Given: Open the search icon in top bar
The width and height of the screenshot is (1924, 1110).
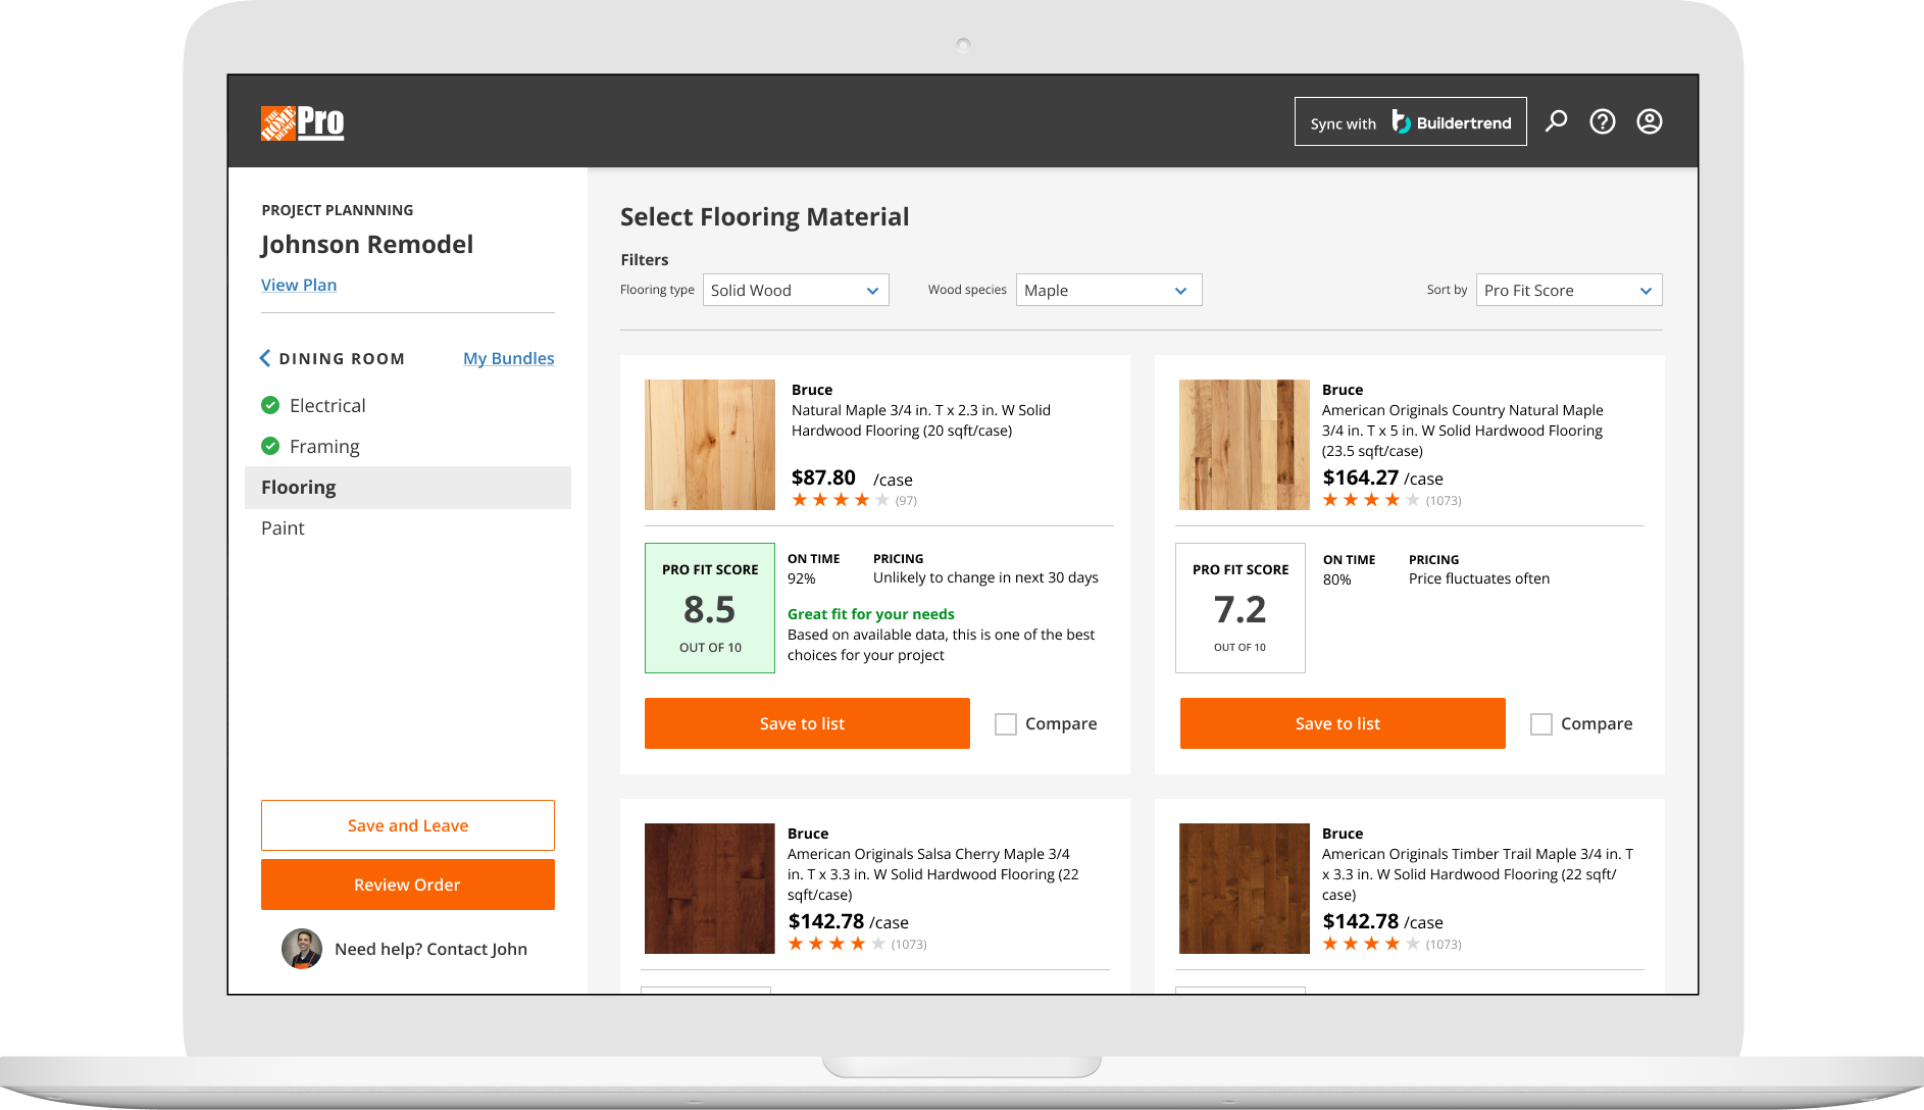Looking at the screenshot, I should point(1556,121).
